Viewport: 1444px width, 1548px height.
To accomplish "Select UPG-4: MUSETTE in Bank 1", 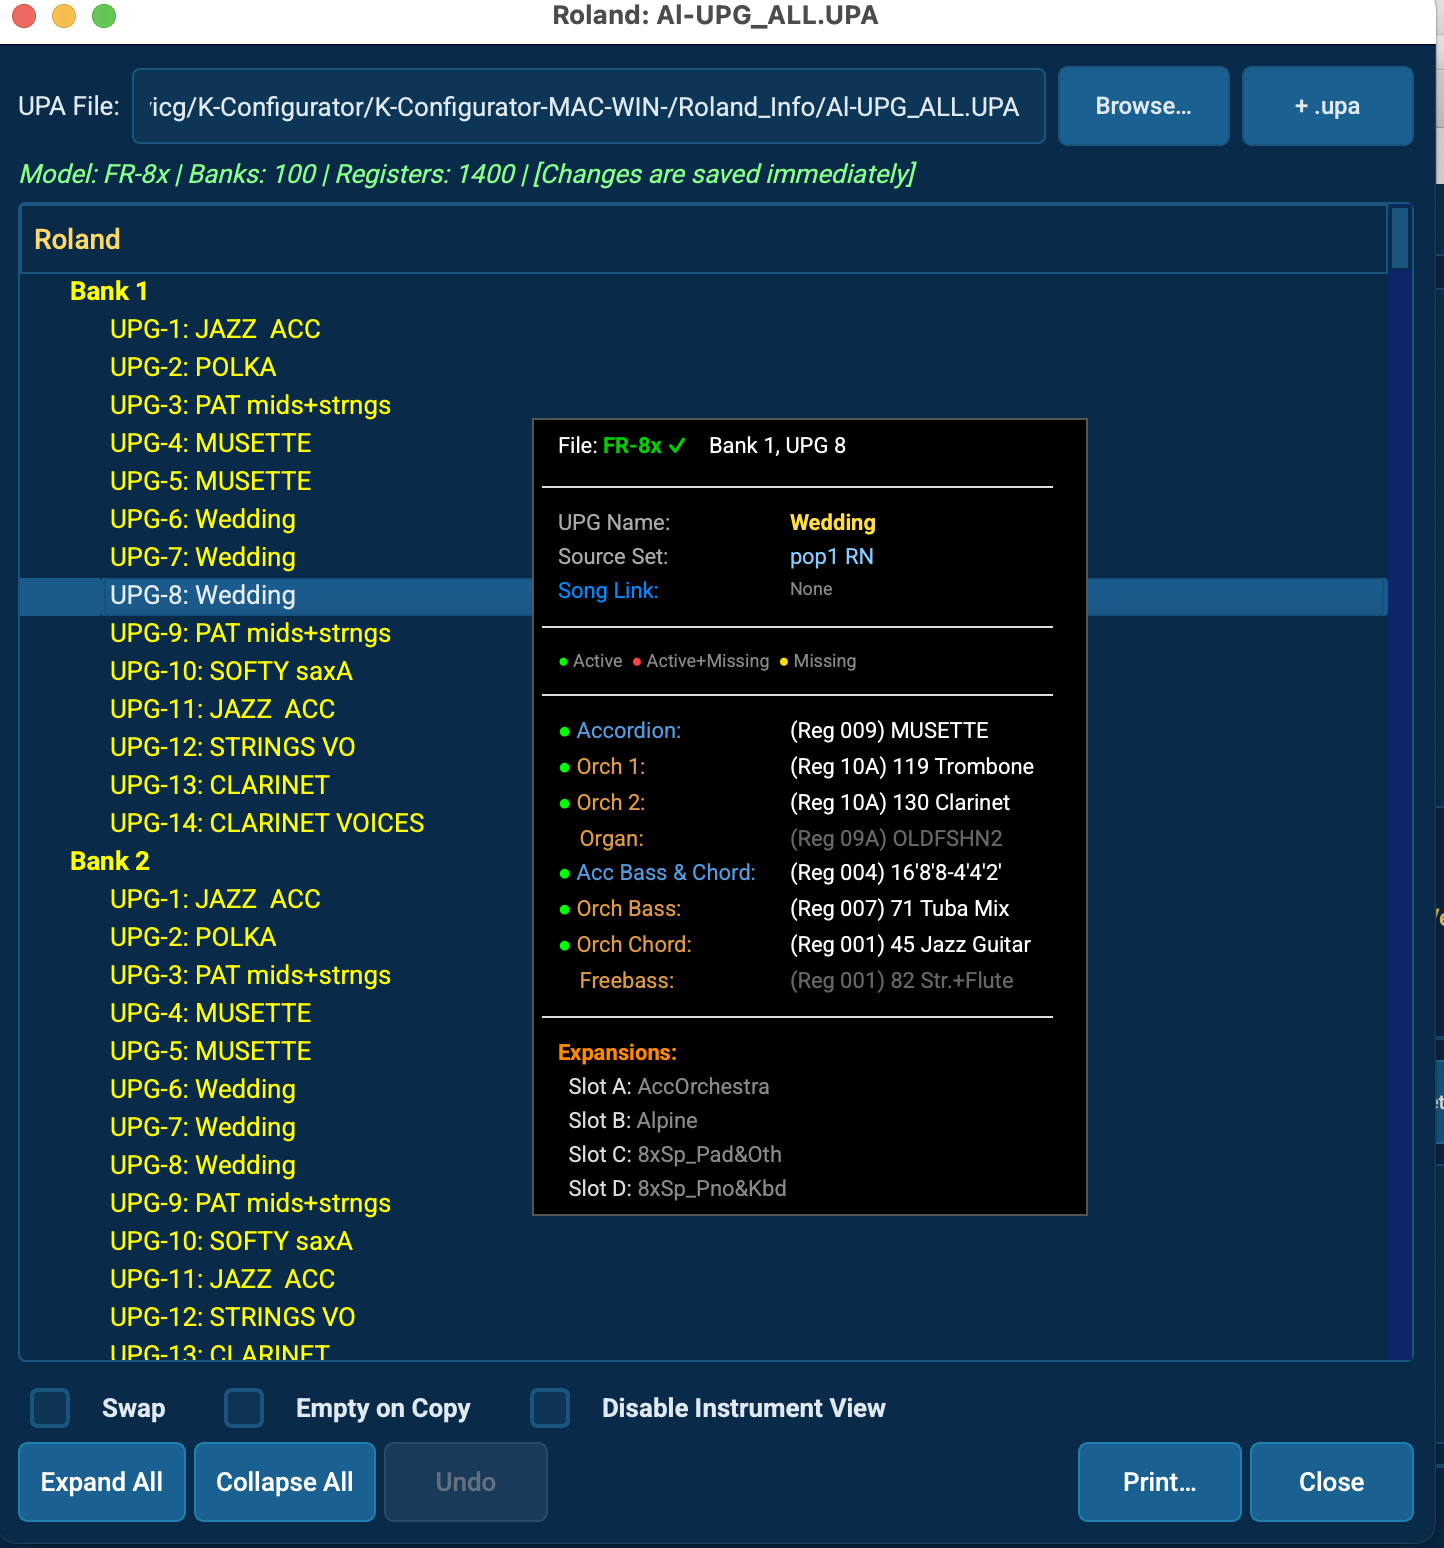I will (210, 443).
